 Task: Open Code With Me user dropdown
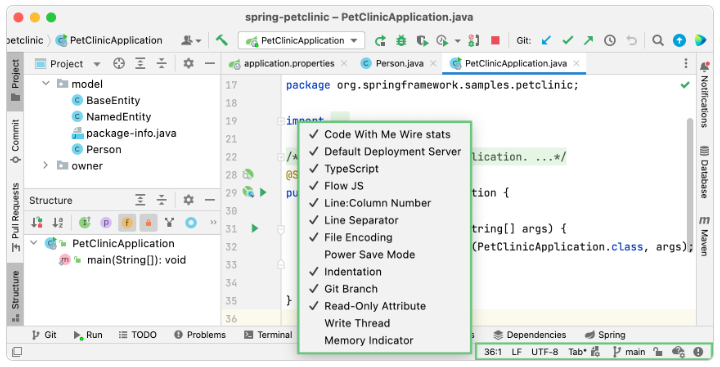point(191,40)
